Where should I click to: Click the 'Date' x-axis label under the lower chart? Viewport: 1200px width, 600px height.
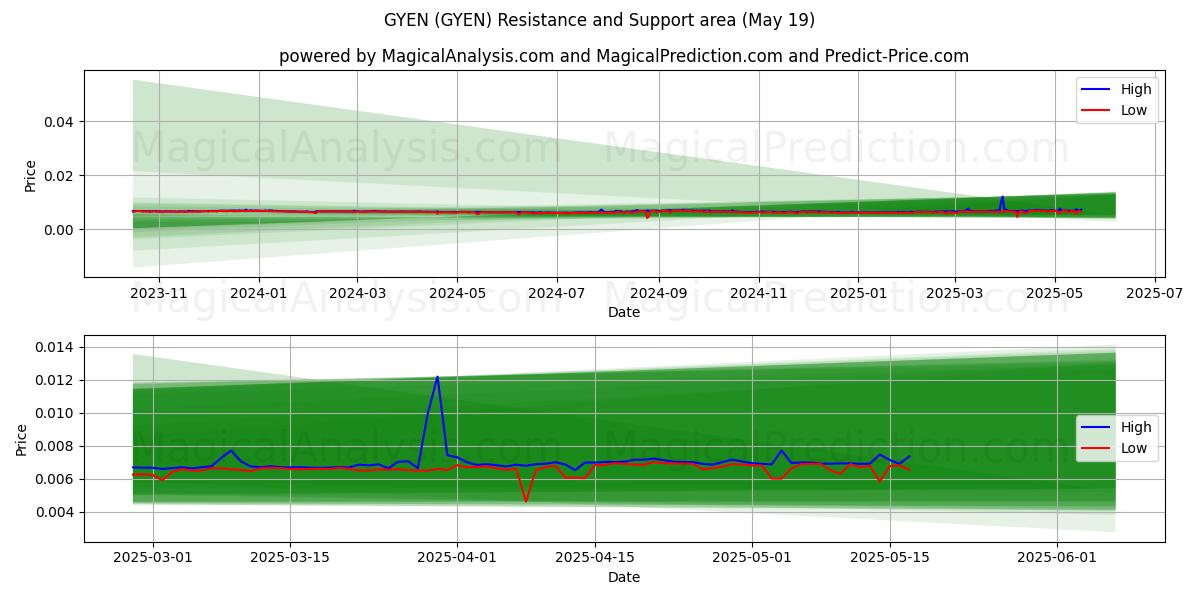click(x=624, y=577)
